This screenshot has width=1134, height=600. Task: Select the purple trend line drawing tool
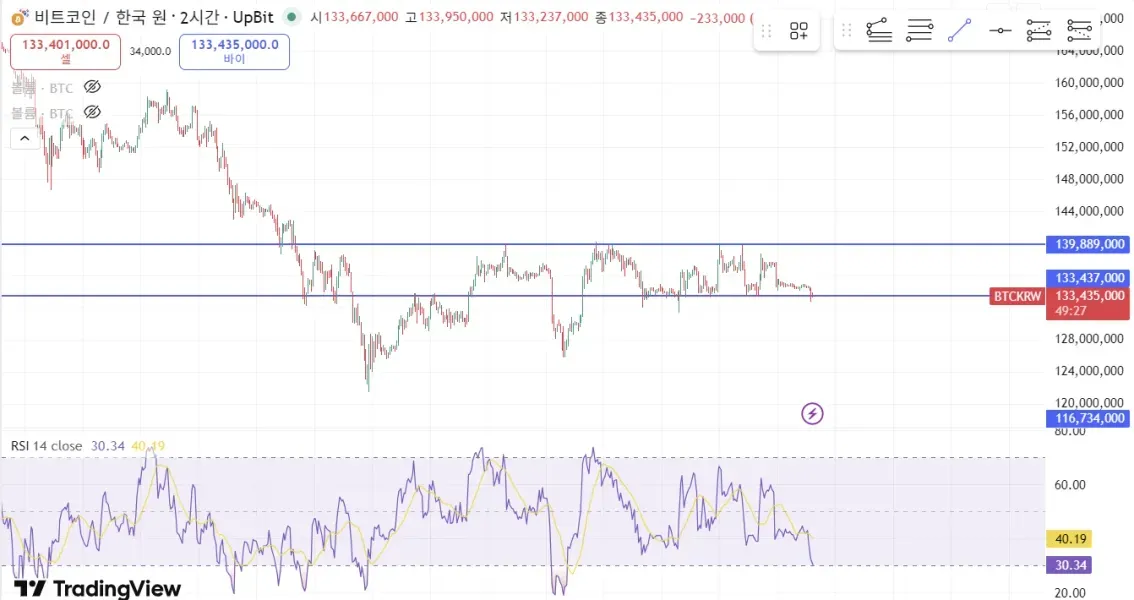(x=959, y=31)
